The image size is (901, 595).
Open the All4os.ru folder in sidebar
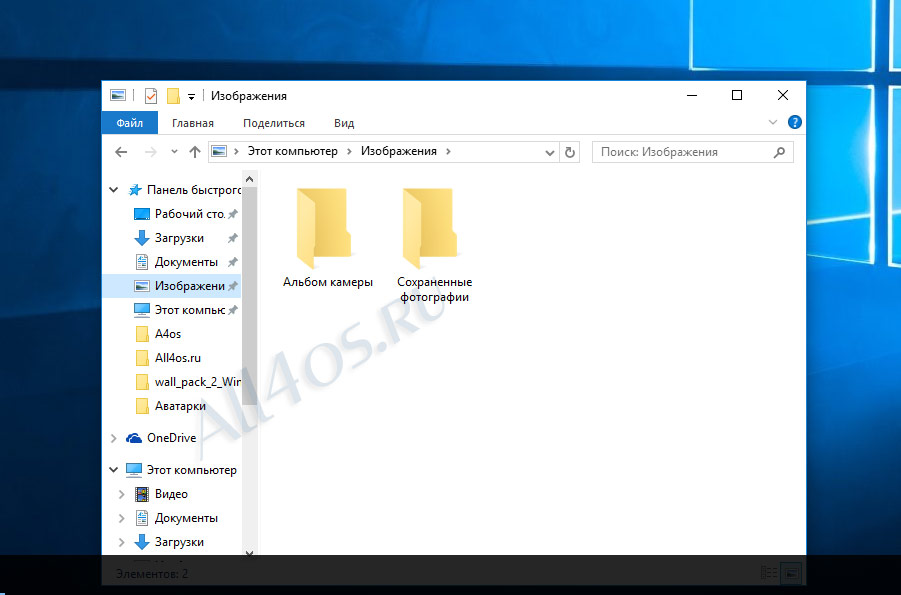point(168,358)
